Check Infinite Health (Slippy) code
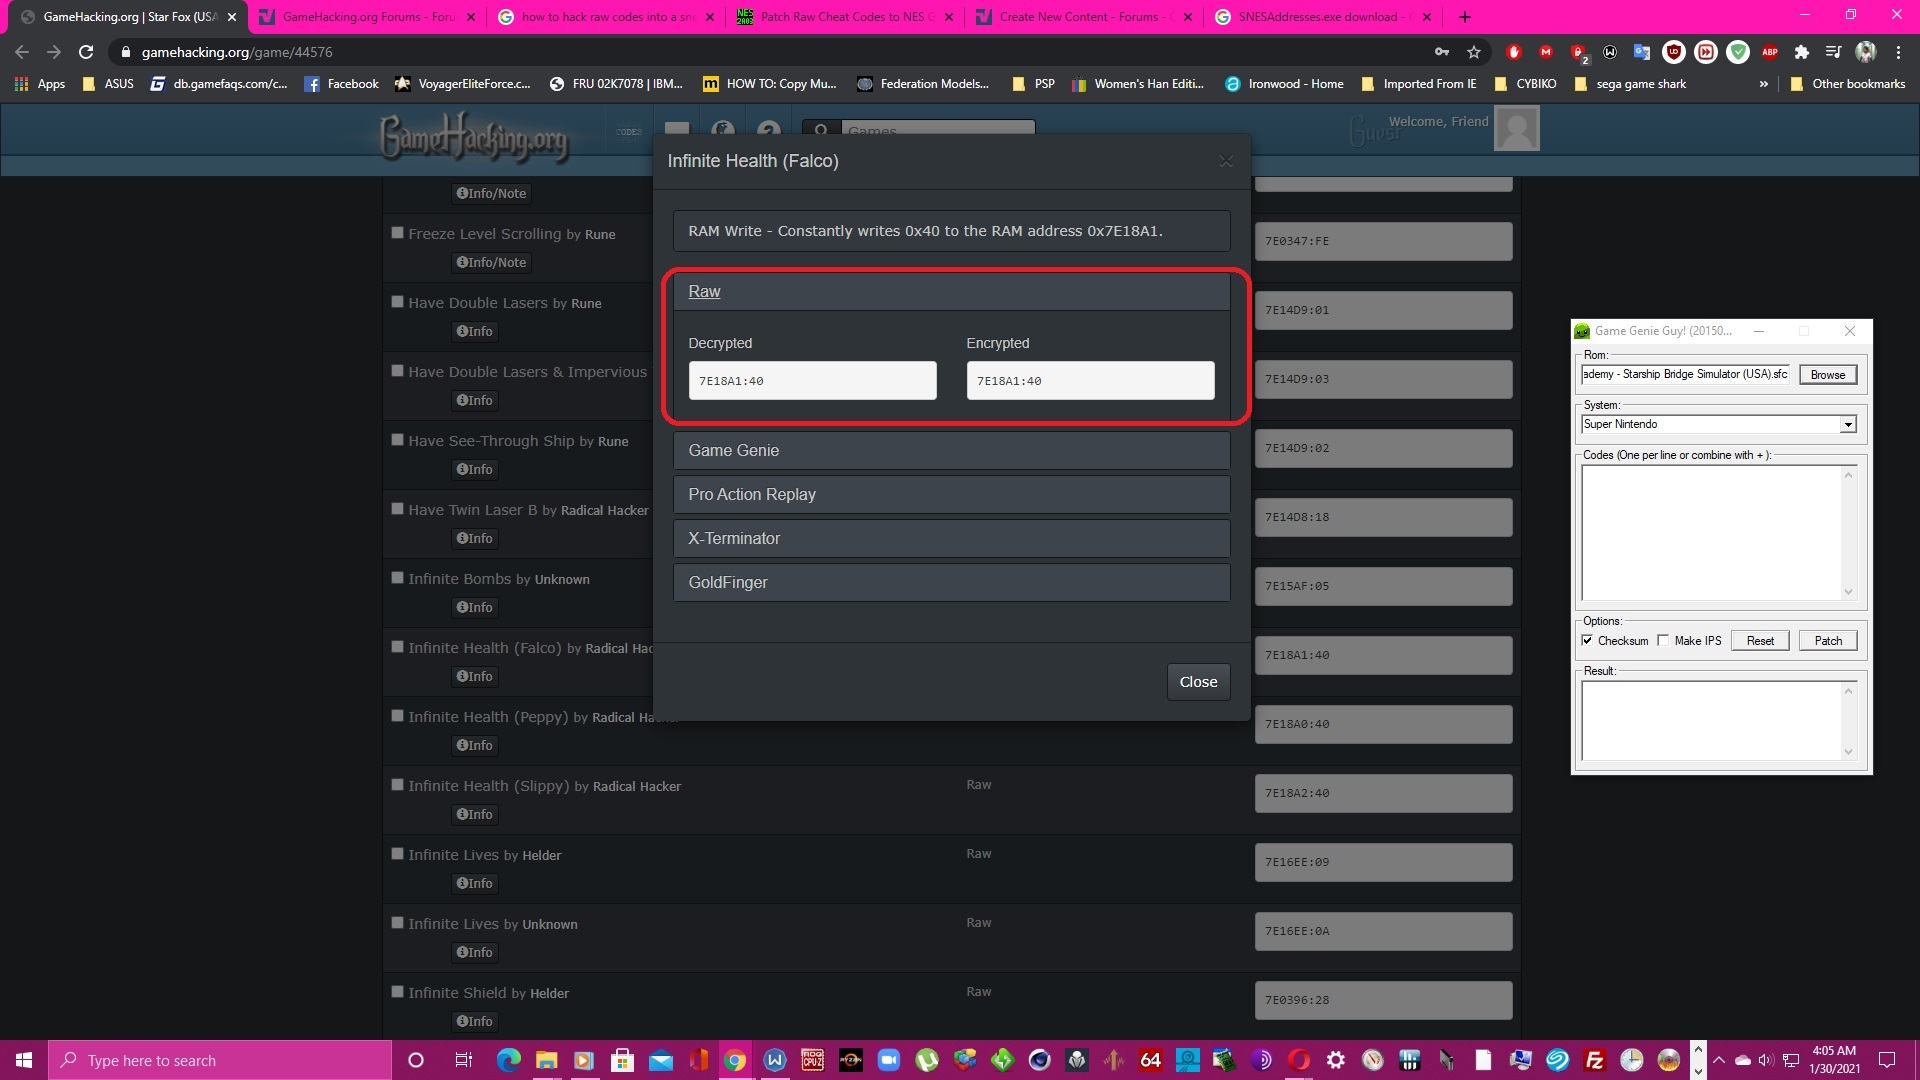Image resolution: width=1920 pixels, height=1080 pixels. point(397,785)
